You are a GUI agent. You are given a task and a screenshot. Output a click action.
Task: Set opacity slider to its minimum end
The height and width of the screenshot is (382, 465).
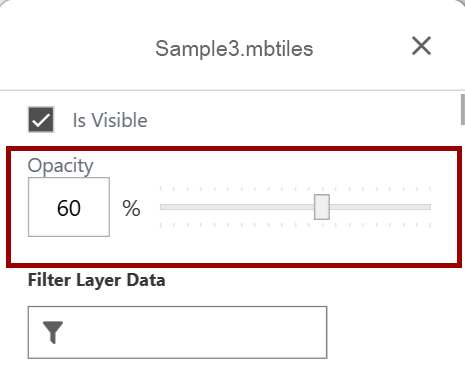161,207
